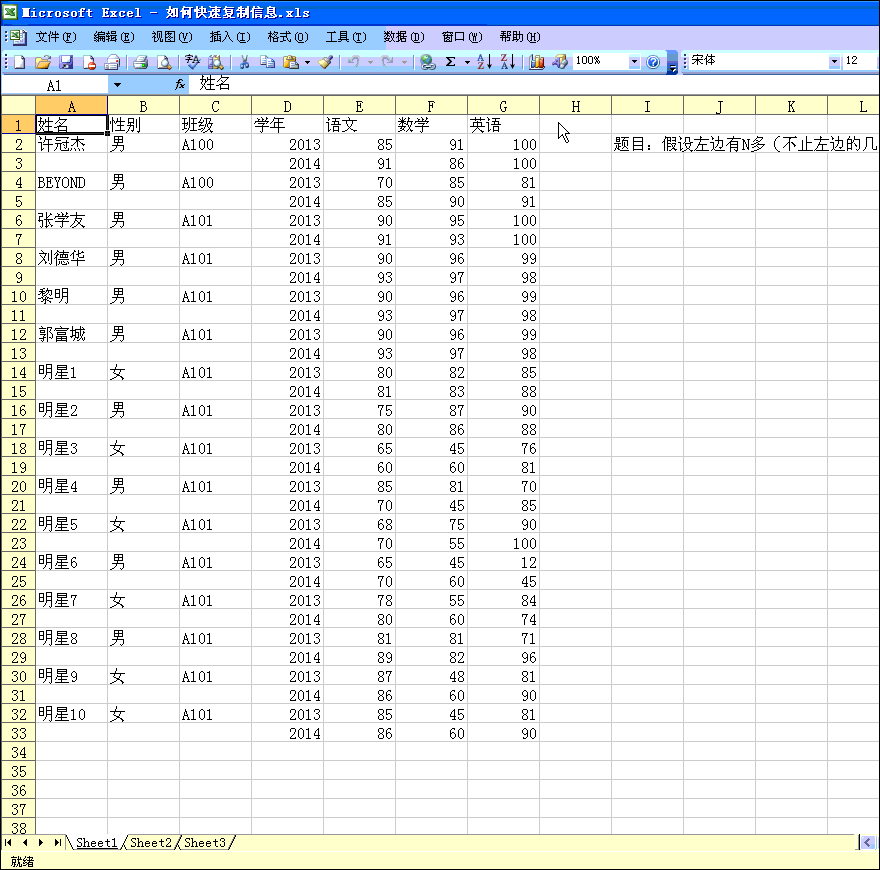
Task: Switch to the Sheet3 tab
Action: 205,843
